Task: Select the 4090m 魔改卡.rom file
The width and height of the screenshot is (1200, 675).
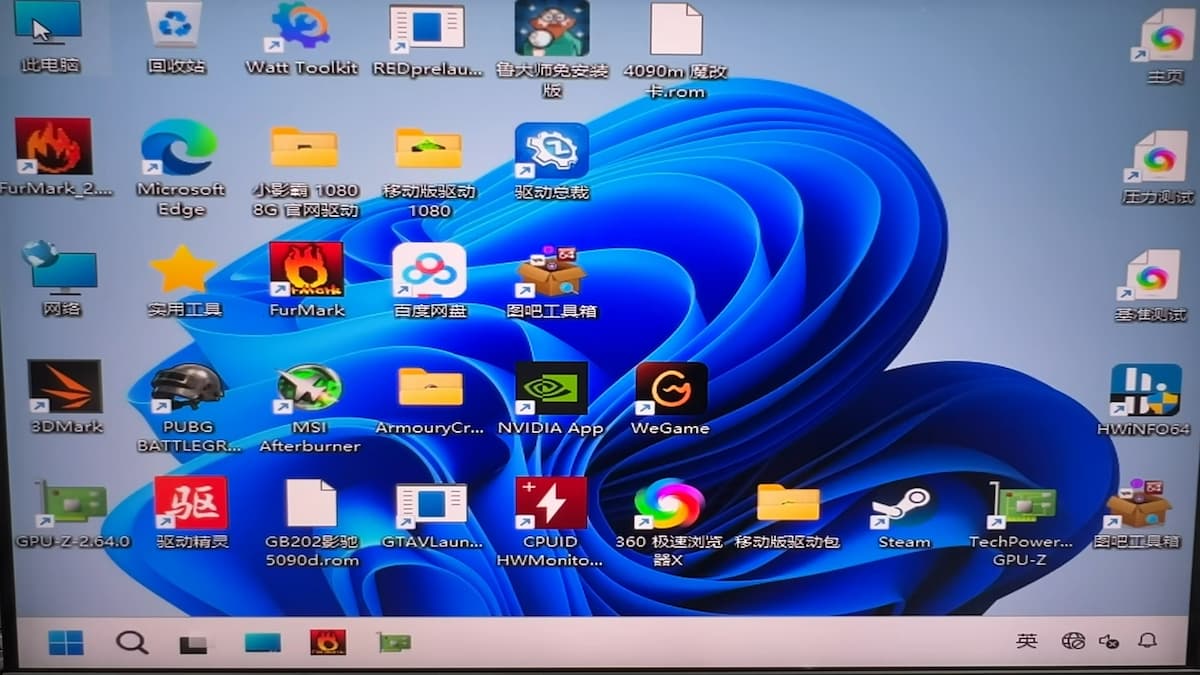Action: pyautogui.click(x=676, y=50)
